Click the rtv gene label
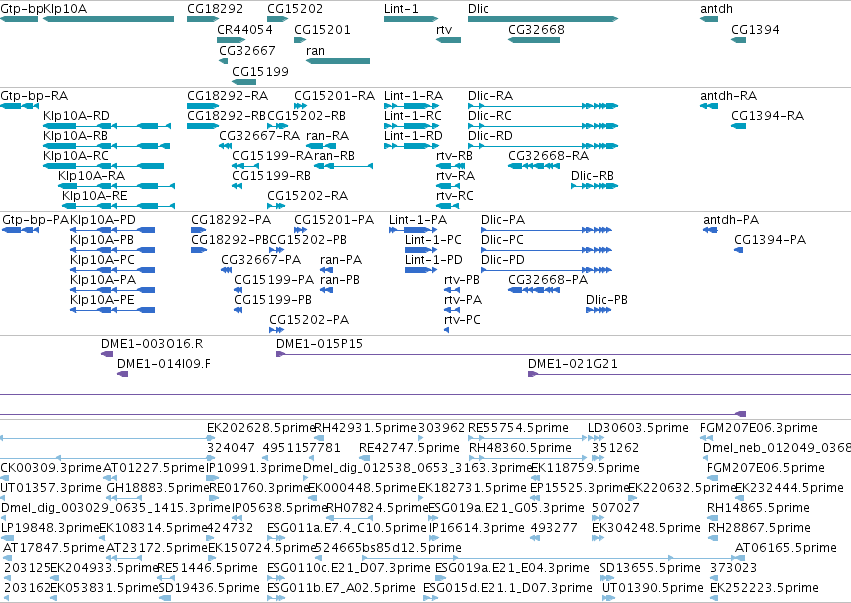Viewport: 851px width, 603px height. (x=444, y=29)
